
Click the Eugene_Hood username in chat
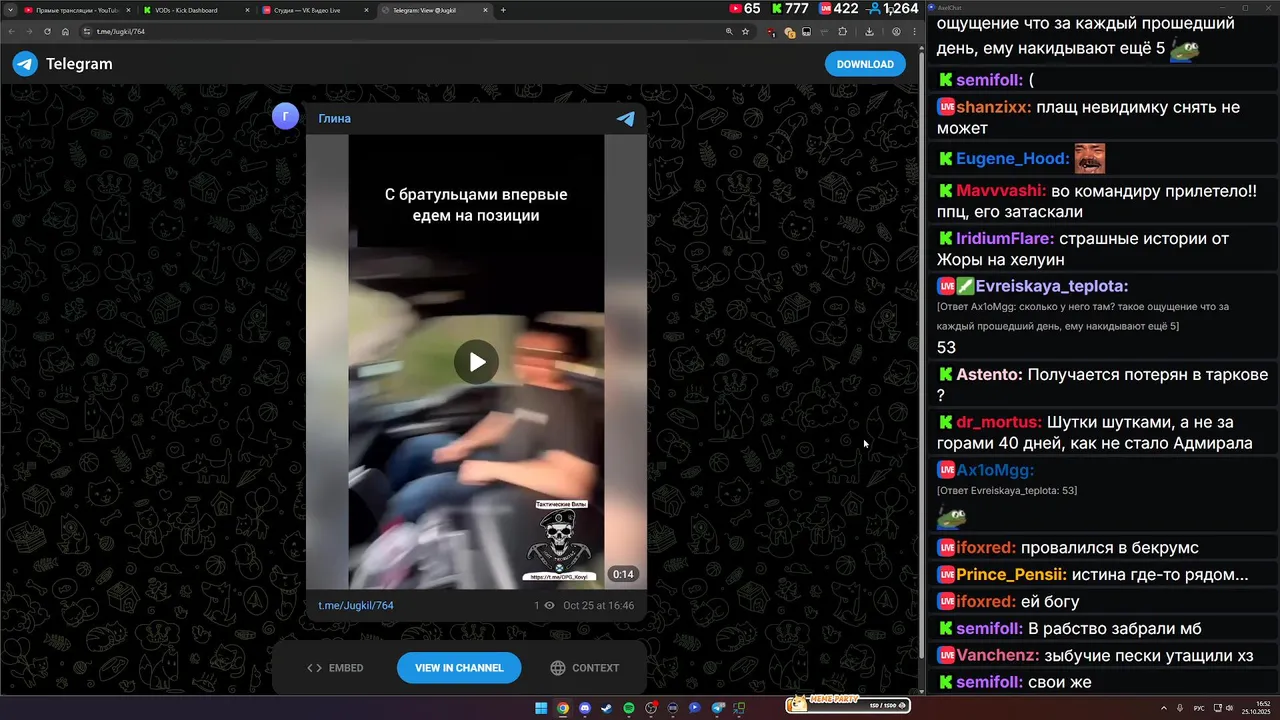pyautogui.click(x=1012, y=159)
